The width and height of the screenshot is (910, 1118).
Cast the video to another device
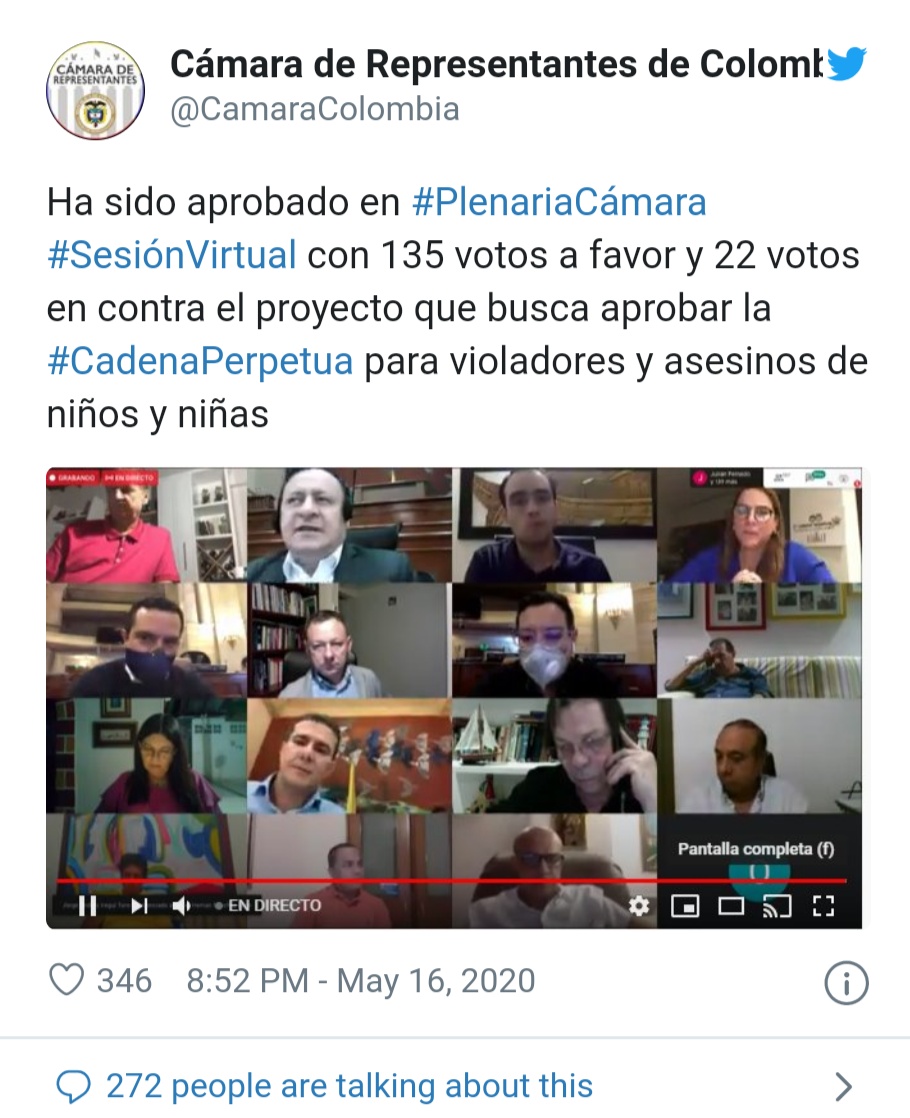click(x=777, y=906)
